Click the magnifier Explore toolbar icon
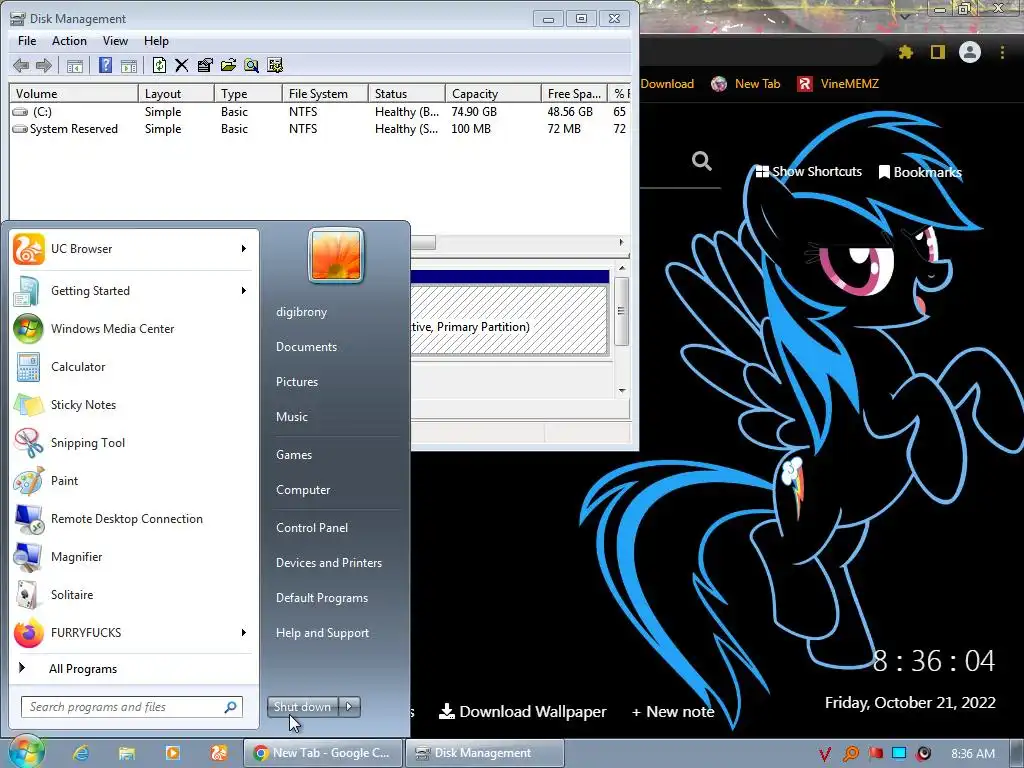Screen dimensions: 1024x768 (251, 65)
